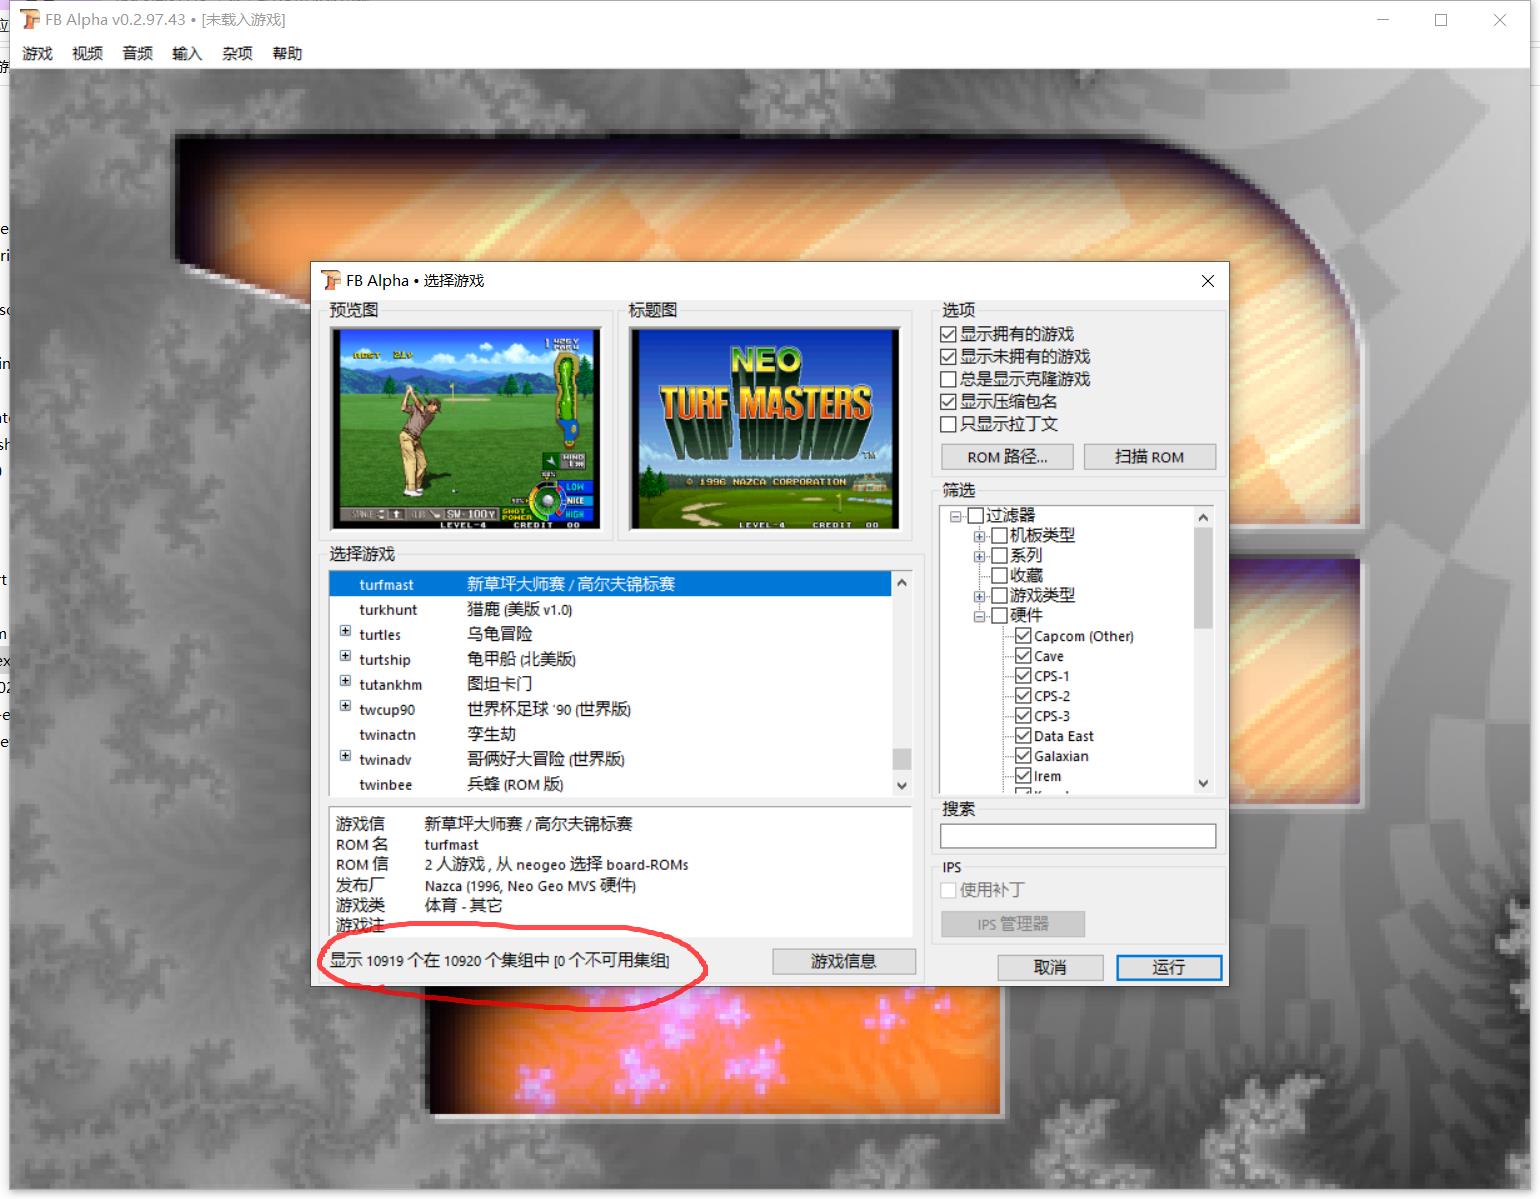Maximize the FB Alpha main window
The height and width of the screenshot is (1199, 1540).
click(x=1441, y=20)
